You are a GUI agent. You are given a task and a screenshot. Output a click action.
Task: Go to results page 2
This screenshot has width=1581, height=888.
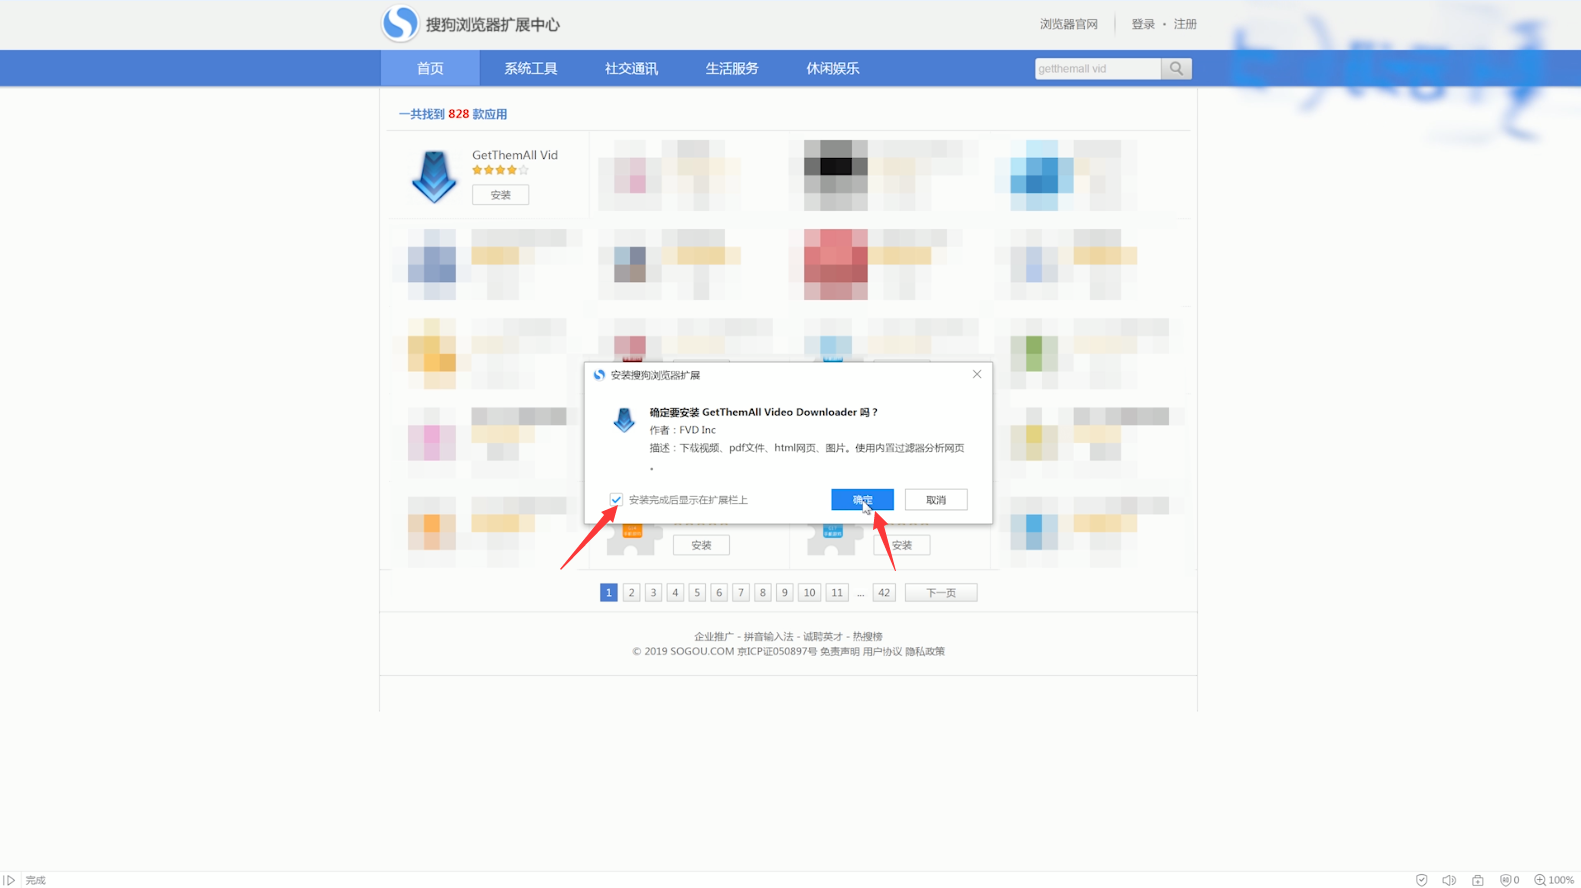(631, 593)
